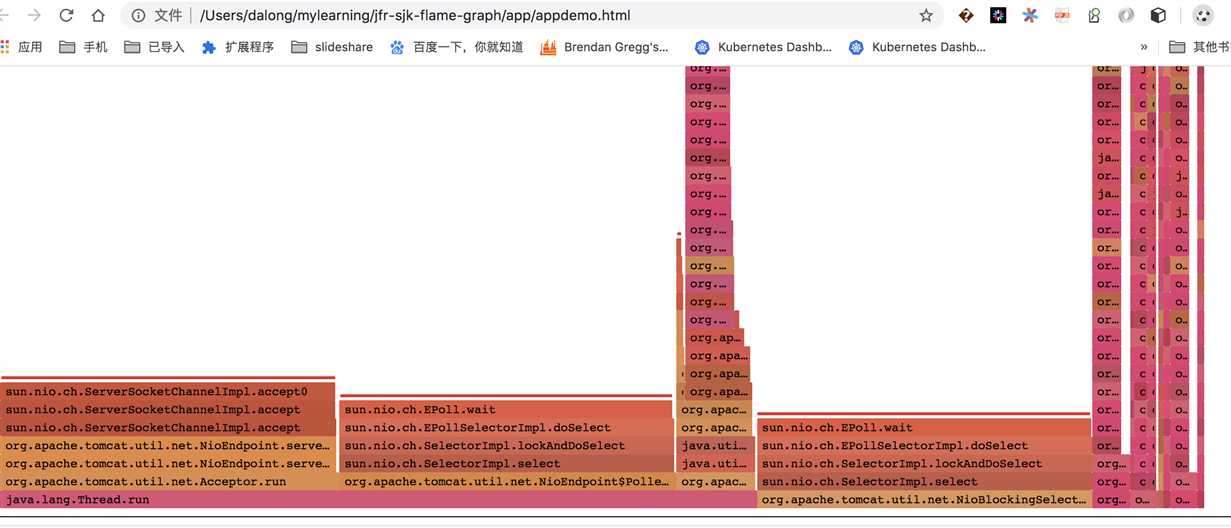Select the NioEndpoint$Polle... frame
This screenshot has height=528, width=1231.
(505, 481)
